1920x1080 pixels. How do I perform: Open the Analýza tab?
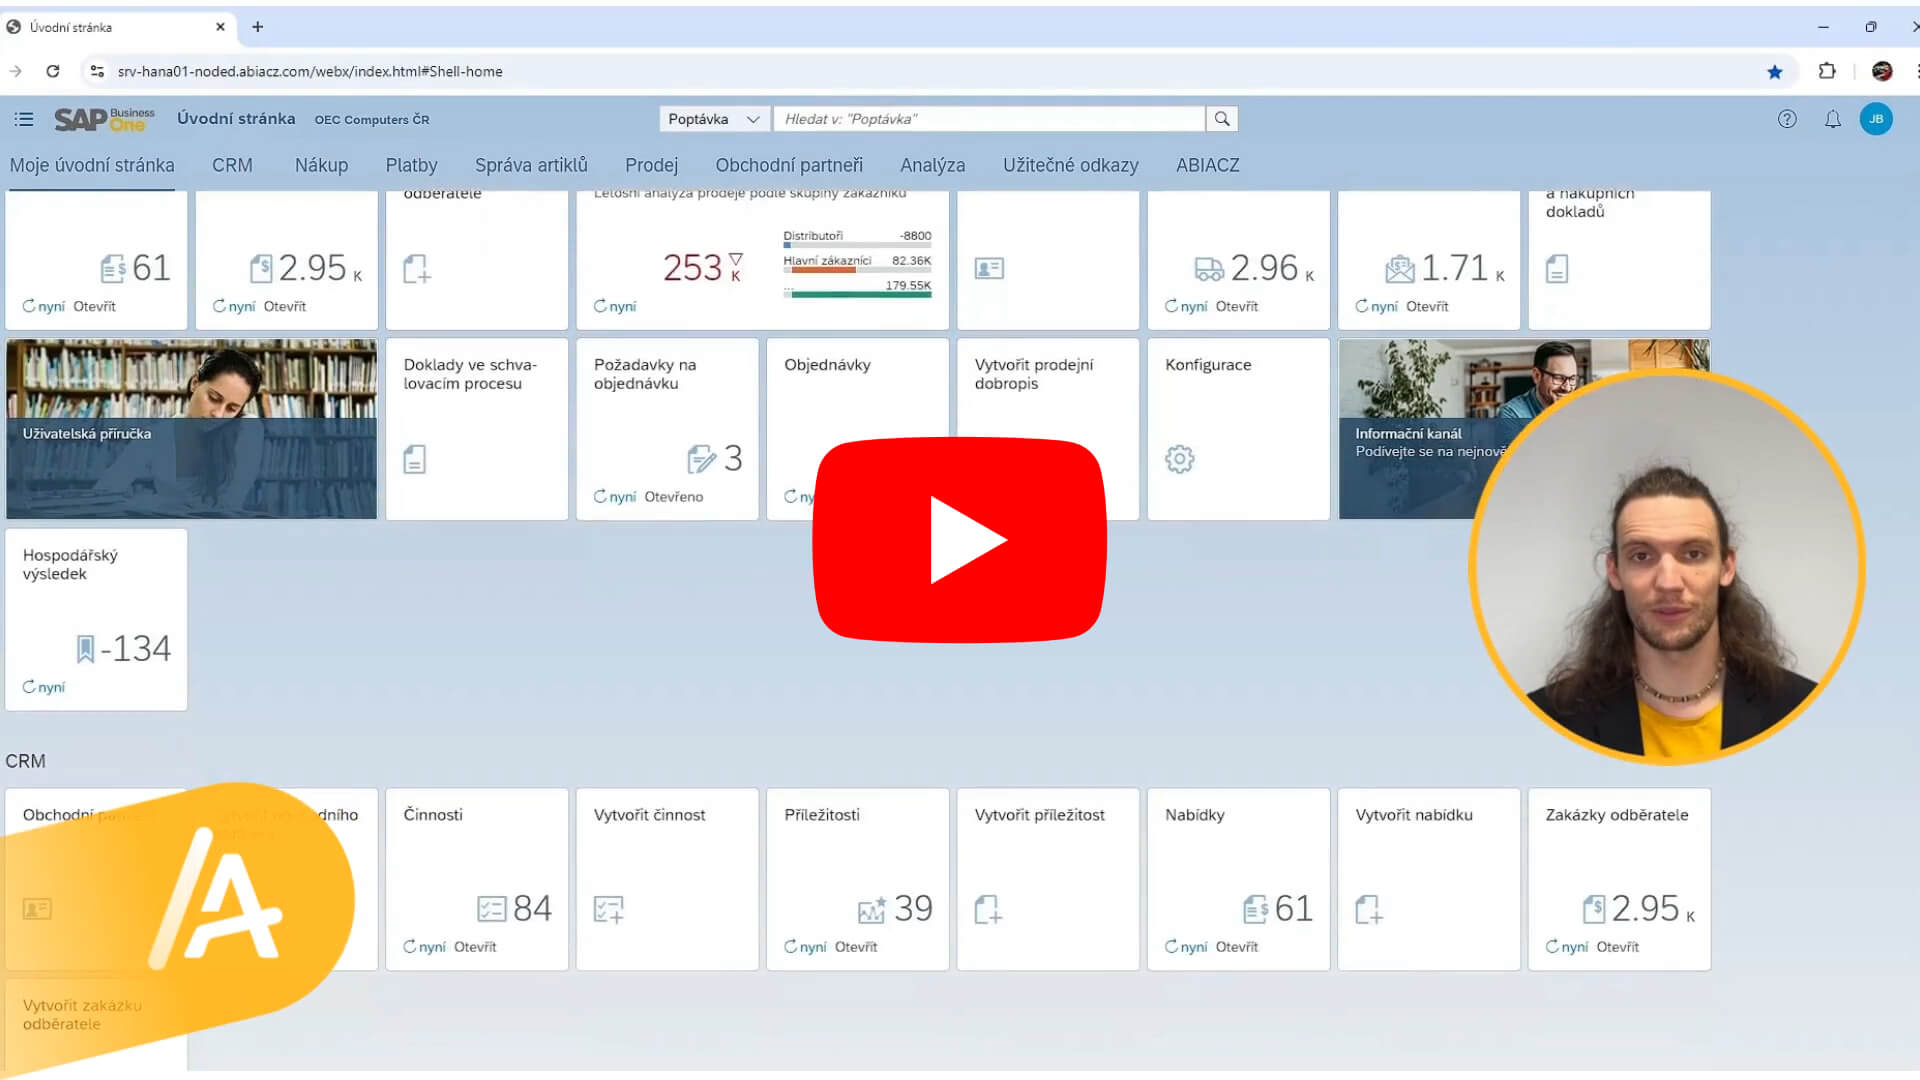pos(932,165)
